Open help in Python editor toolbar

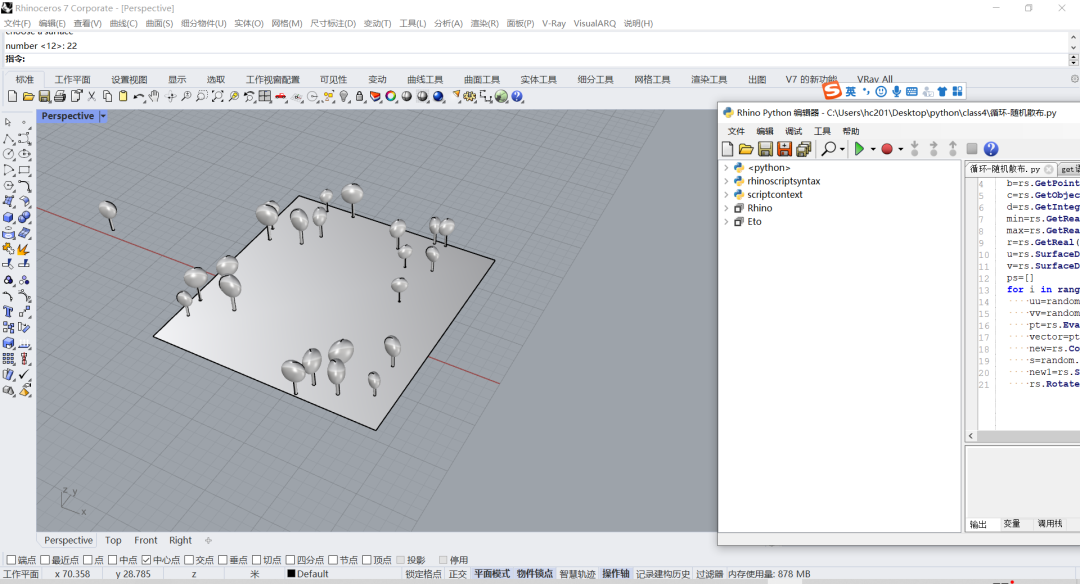(x=991, y=149)
